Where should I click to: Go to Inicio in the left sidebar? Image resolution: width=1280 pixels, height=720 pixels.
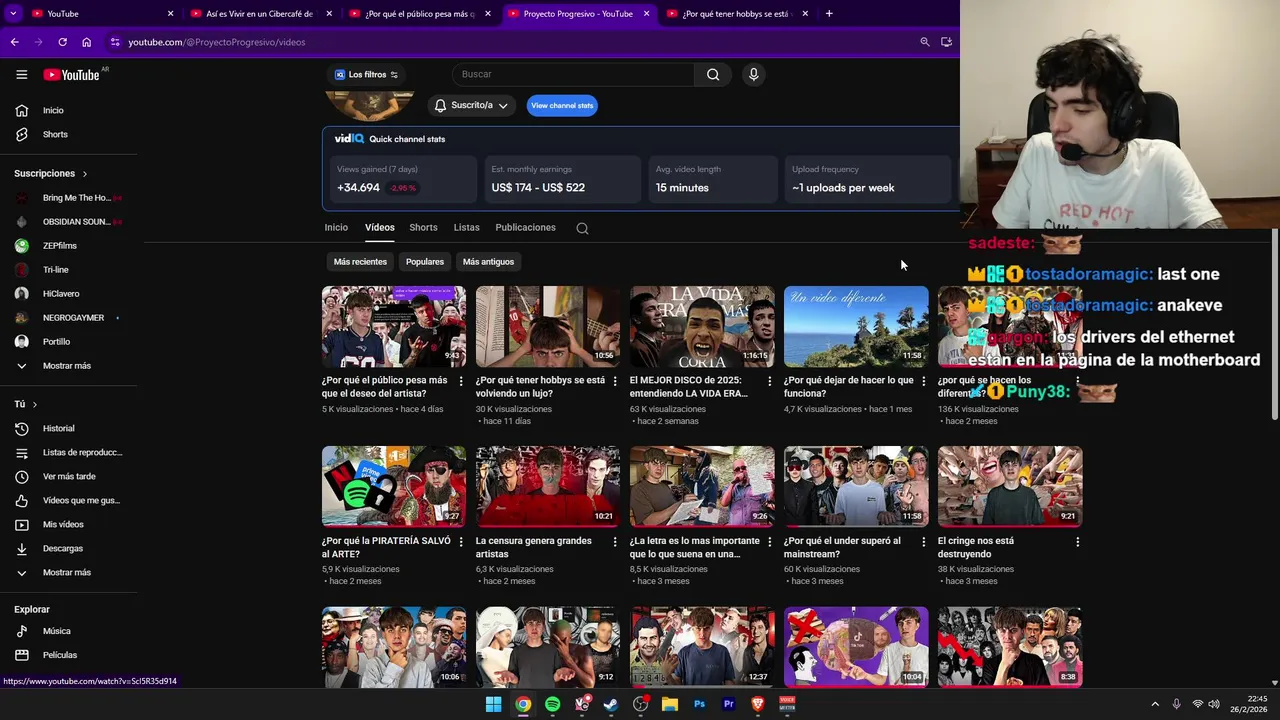click(x=53, y=110)
